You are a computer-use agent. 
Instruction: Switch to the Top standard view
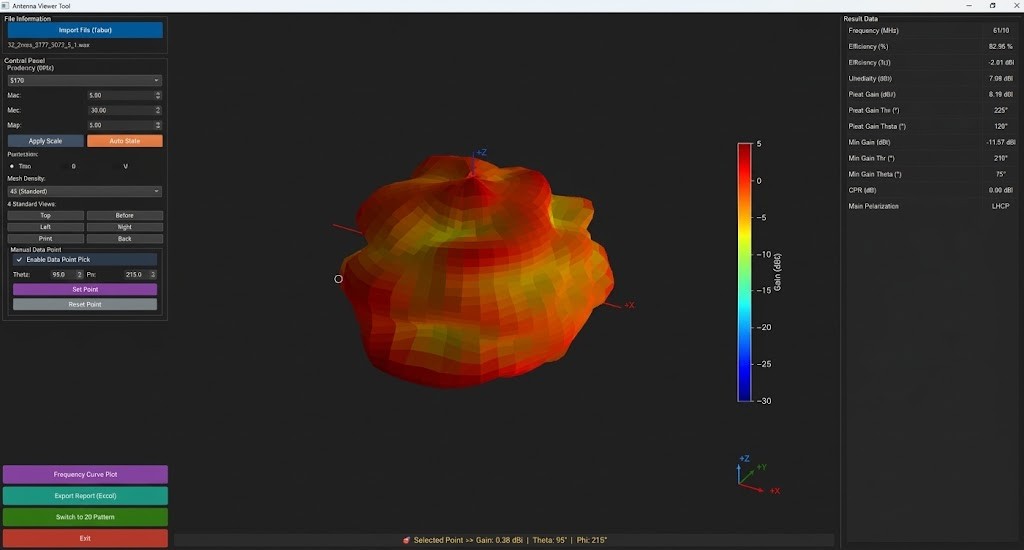point(46,215)
